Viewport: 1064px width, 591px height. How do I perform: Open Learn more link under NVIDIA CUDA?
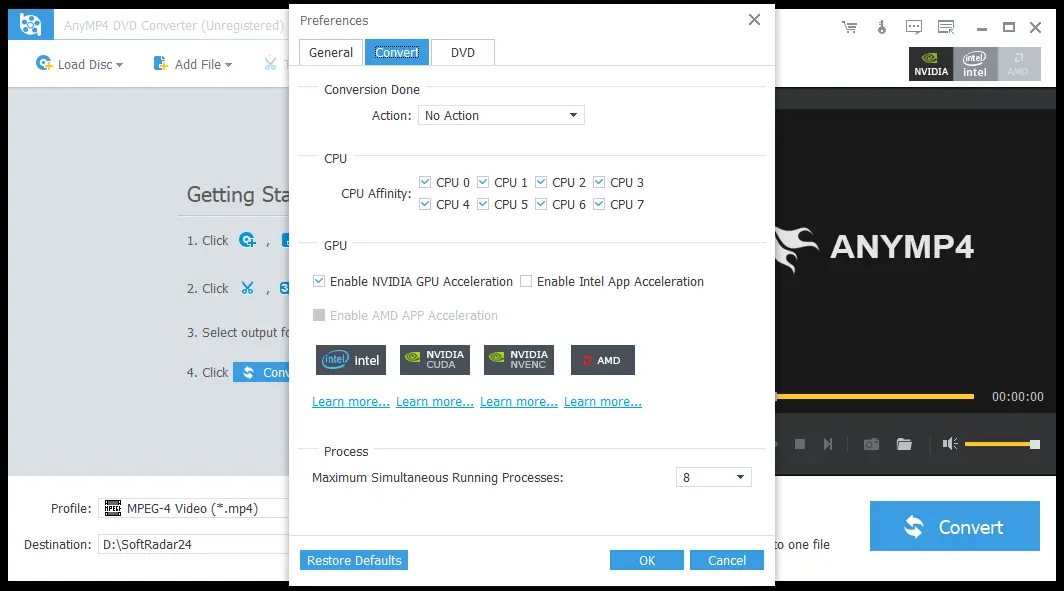coord(435,402)
